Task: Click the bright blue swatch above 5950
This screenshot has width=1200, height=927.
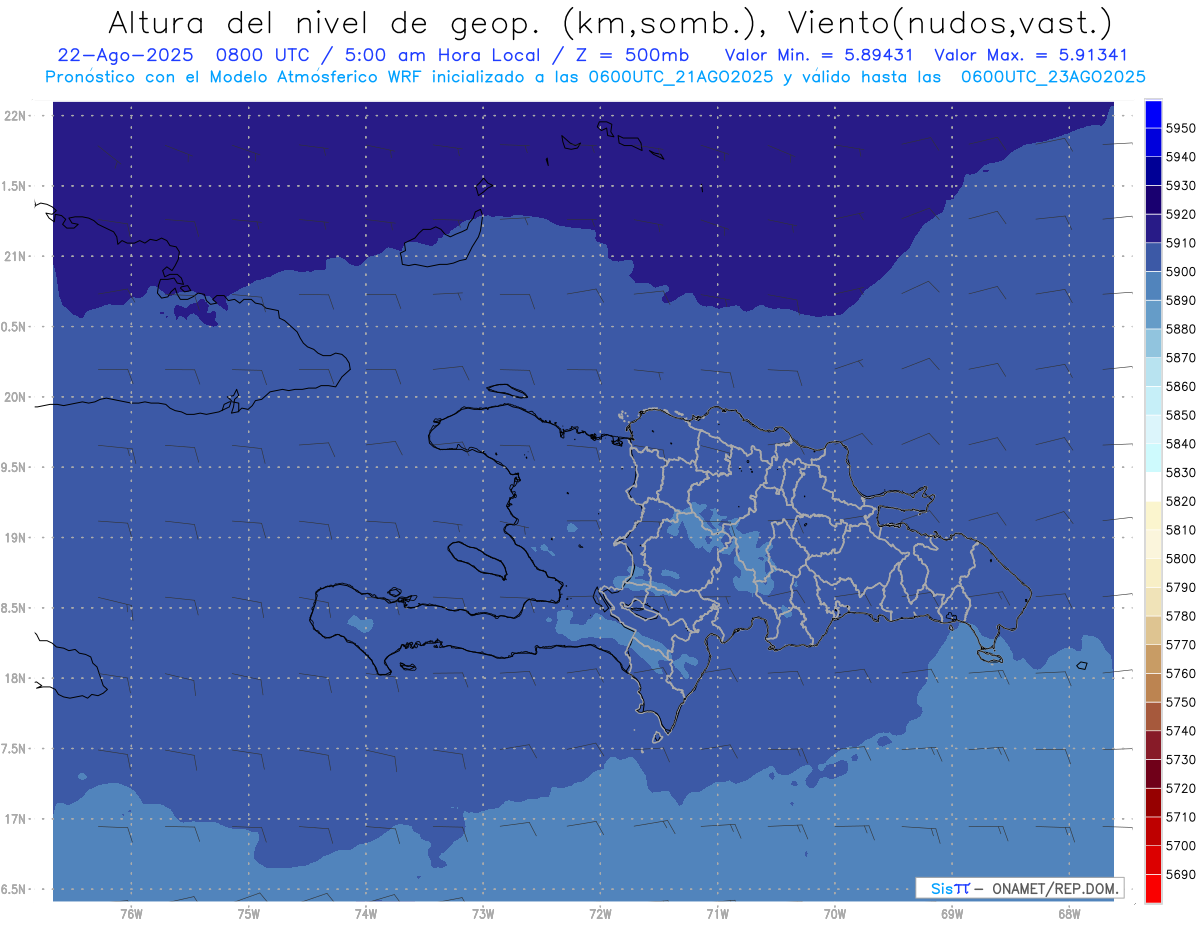Action: click(1153, 114)
